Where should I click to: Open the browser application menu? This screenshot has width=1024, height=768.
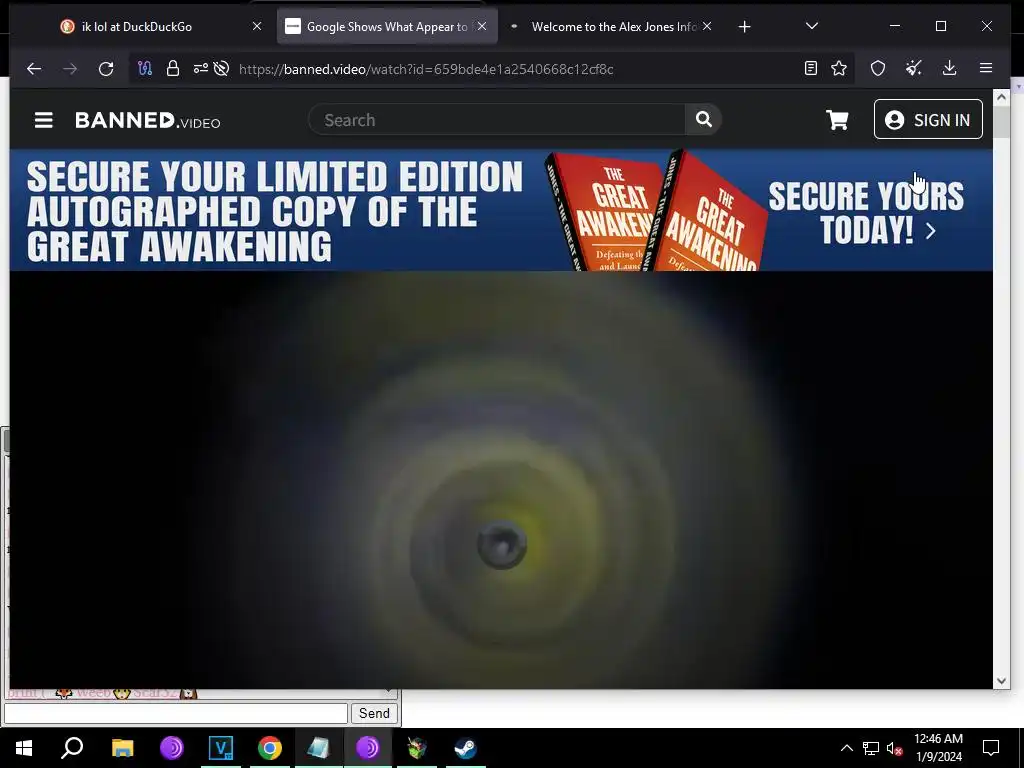[x=986, y=68]
